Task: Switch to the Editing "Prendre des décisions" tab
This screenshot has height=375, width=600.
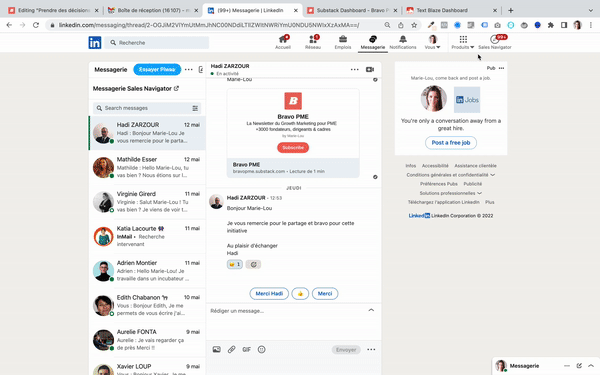Action: pos(54,10)
